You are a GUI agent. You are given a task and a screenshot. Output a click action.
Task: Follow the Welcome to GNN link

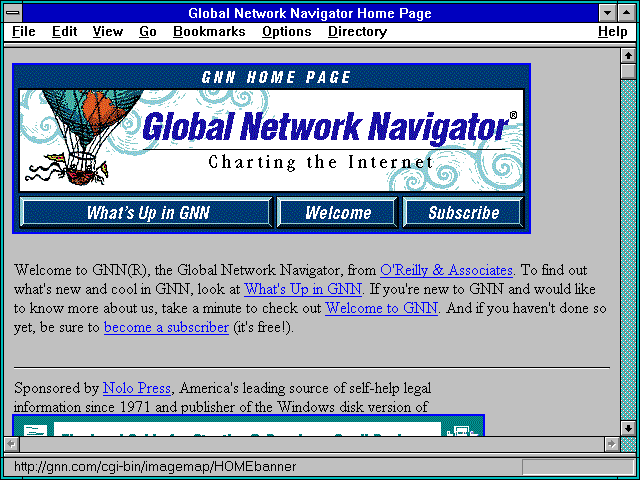[381, 308]
